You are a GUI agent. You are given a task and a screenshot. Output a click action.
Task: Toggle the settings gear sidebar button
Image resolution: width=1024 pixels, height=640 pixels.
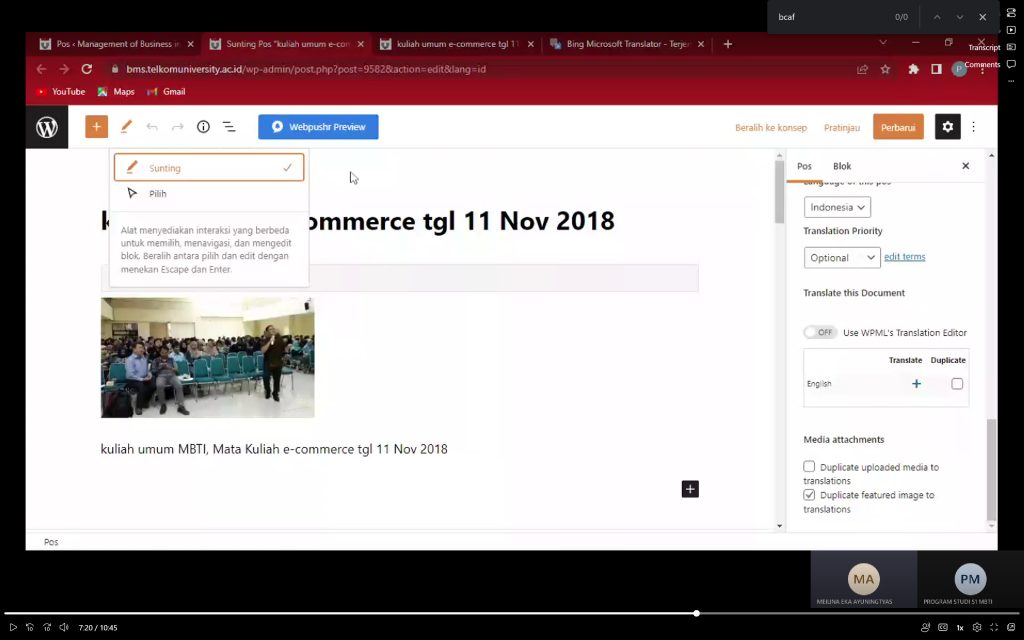tap(948, 127)
